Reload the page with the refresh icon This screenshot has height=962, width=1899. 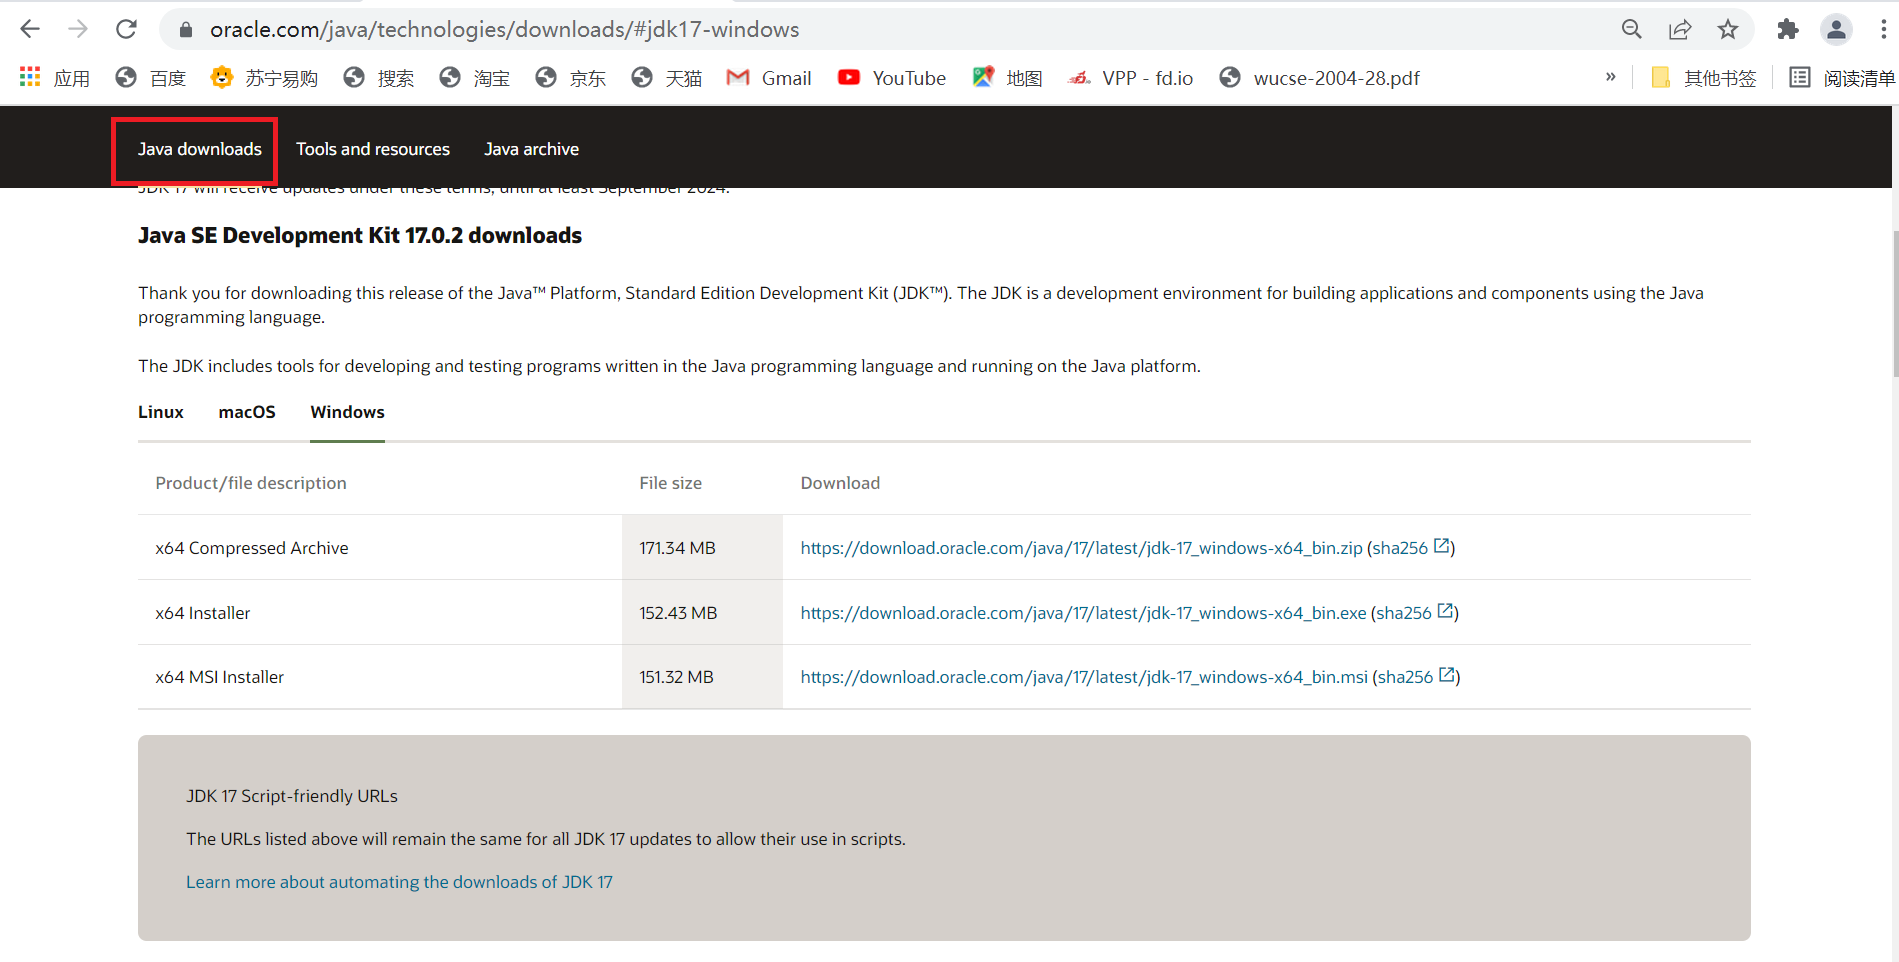pyautogui.click(x=126, y=29)
